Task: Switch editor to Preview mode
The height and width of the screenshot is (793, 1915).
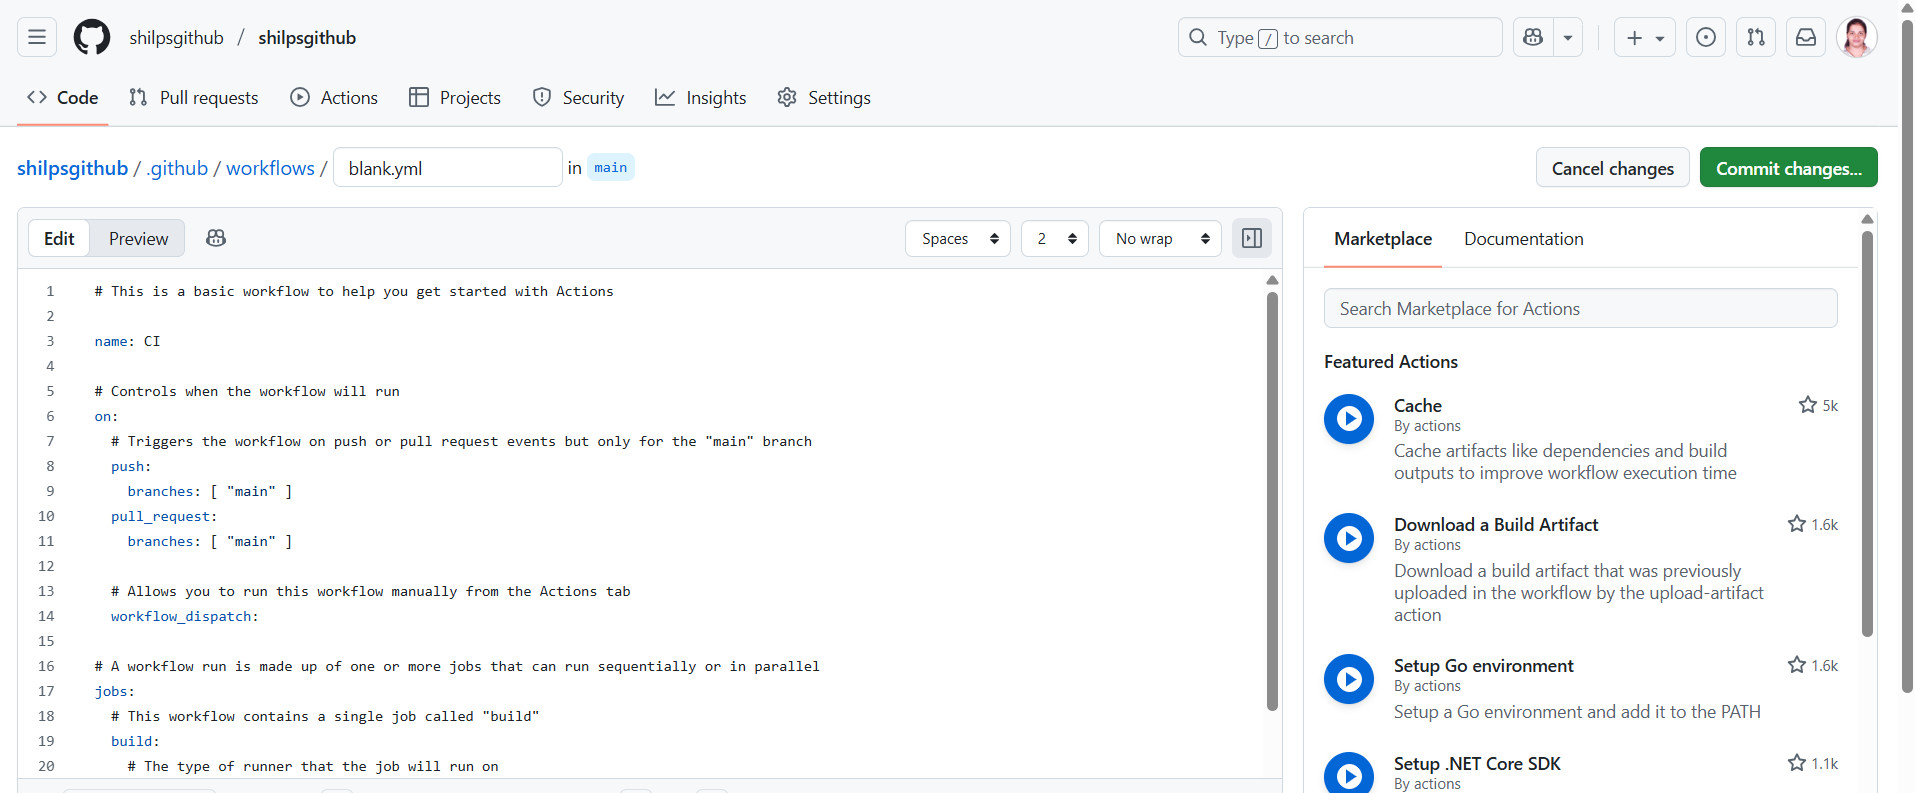Action: 138,239
